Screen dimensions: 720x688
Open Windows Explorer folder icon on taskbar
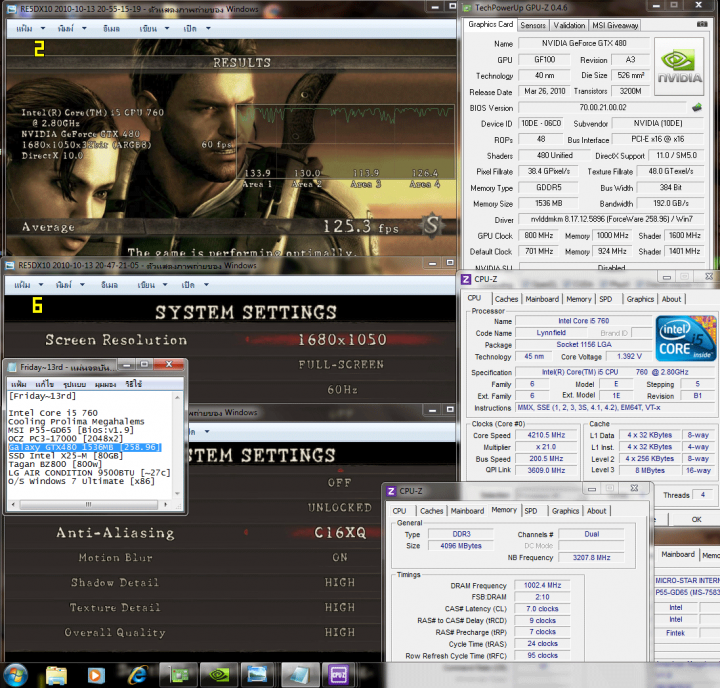(56, 675)
